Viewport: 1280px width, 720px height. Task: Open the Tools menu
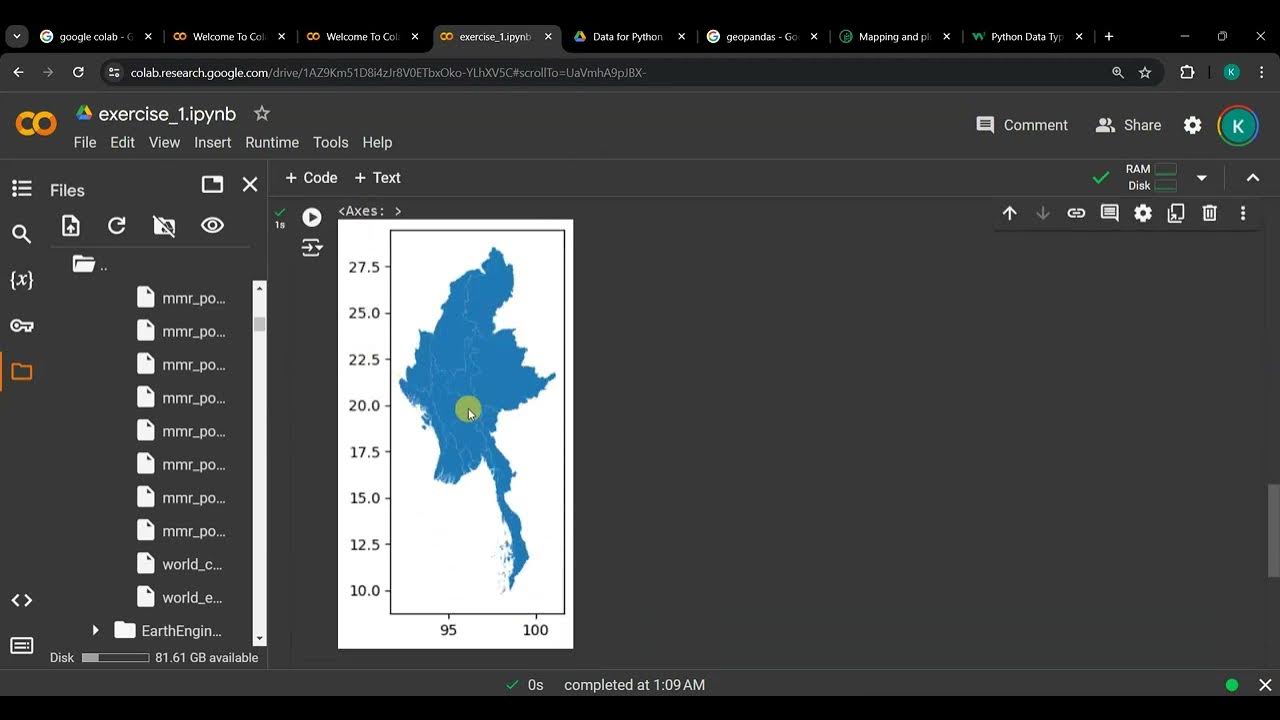[x=330, y=142]
